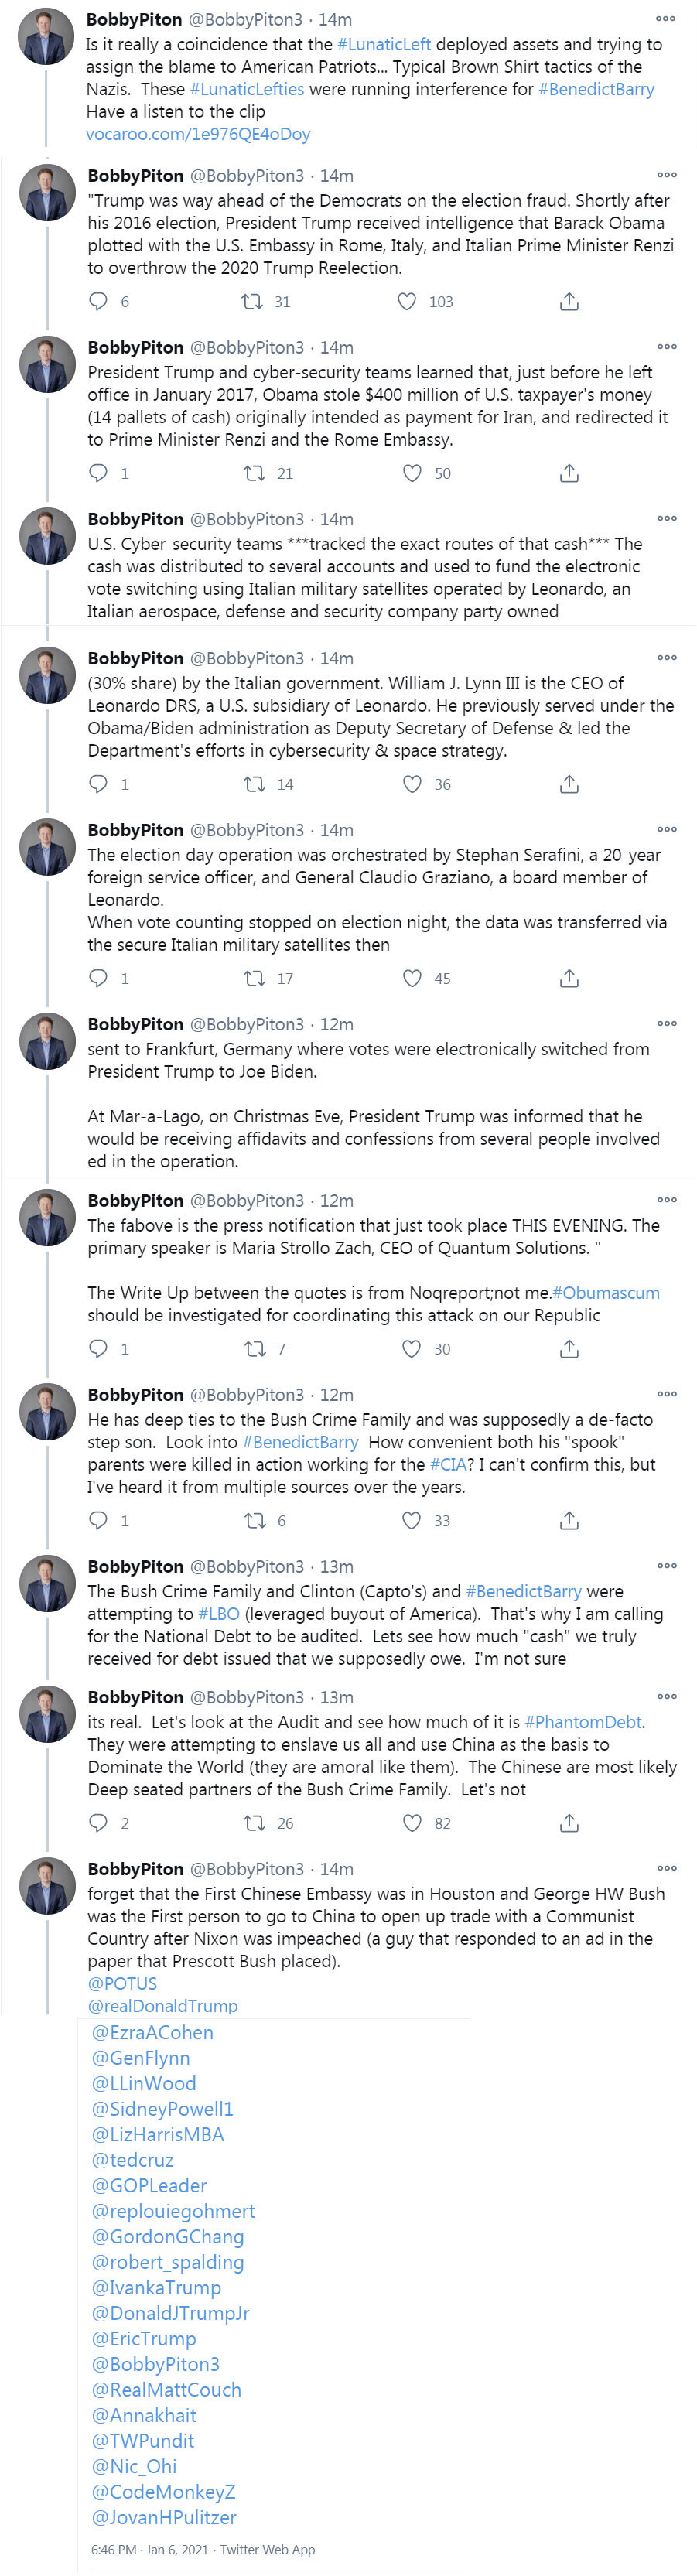
Task: Expand more menu on the last tweet
Action: 667,1868
